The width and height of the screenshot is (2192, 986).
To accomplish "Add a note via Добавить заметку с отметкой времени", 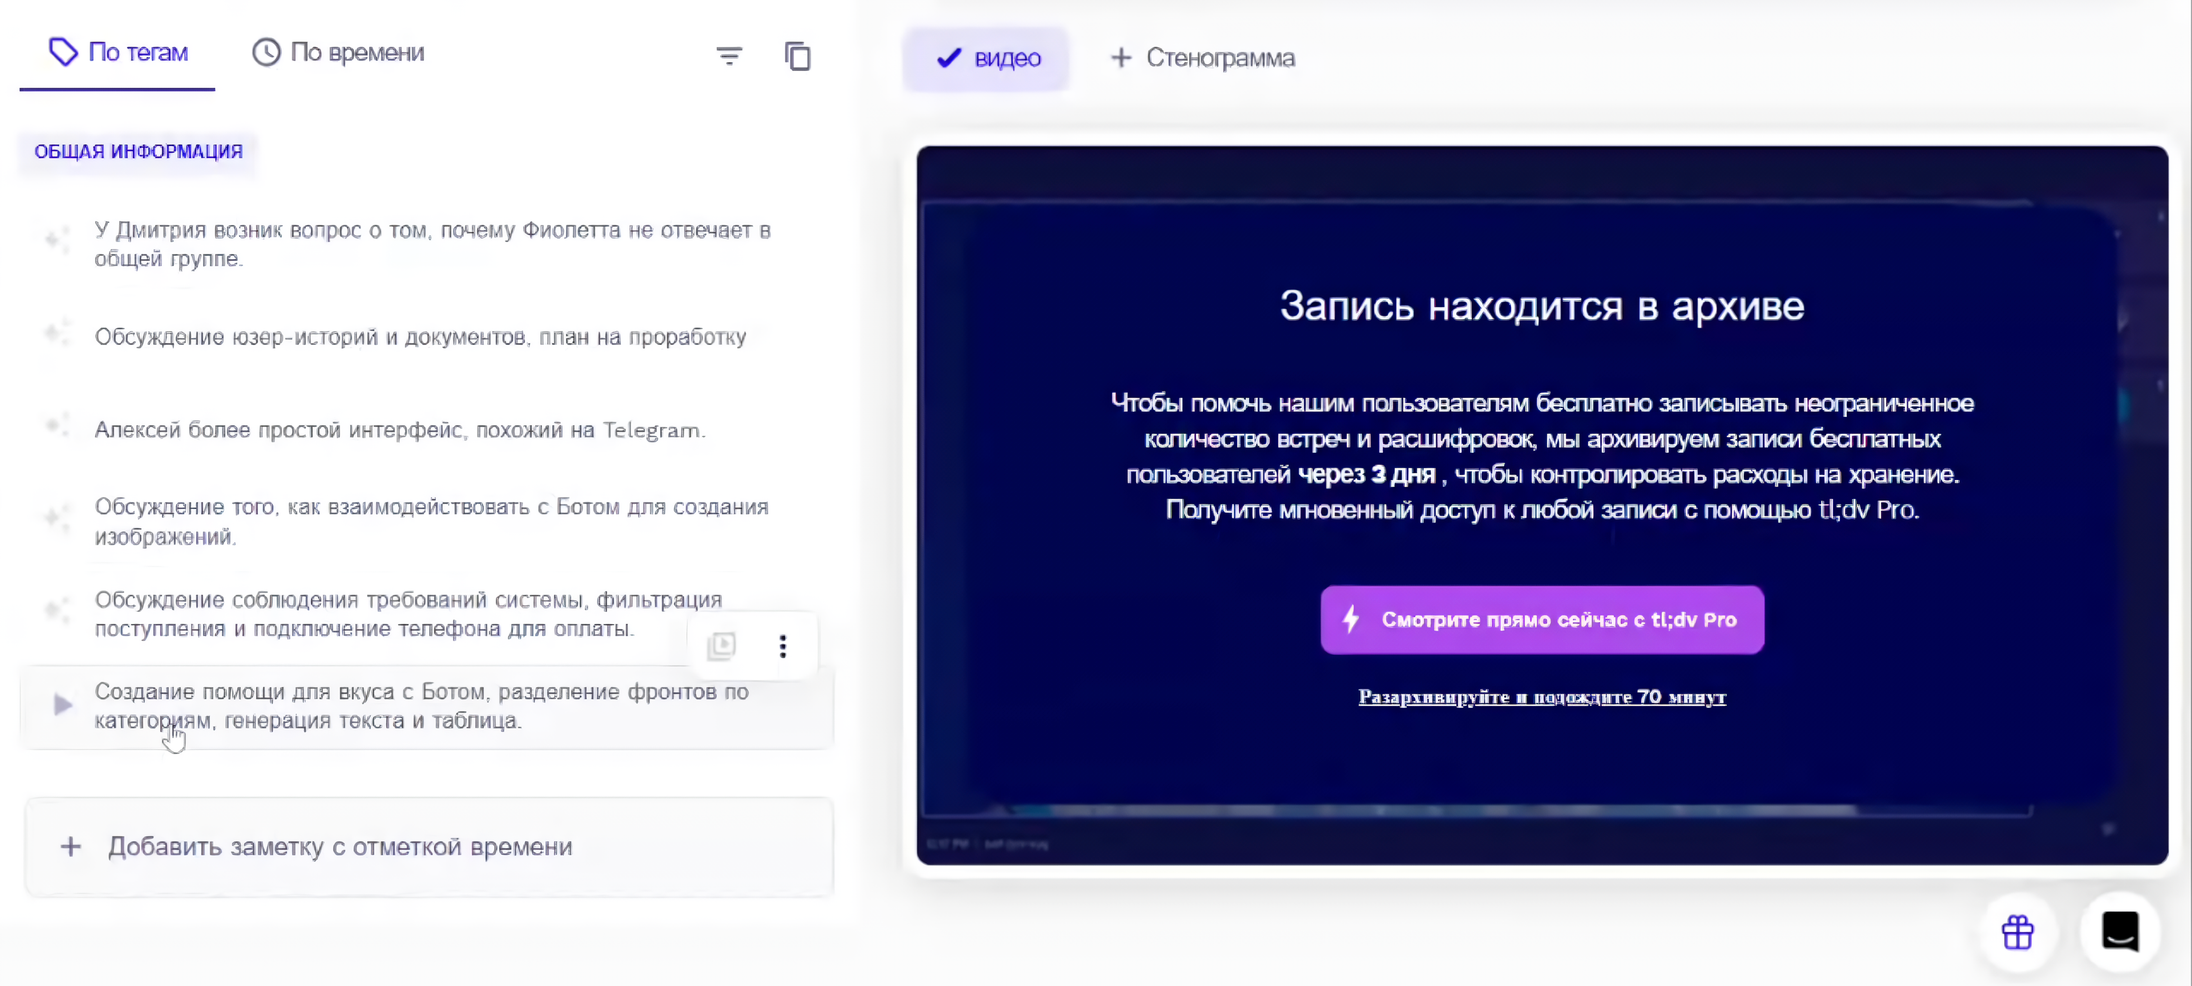I will pyautogui.click(x=429, y=847).
